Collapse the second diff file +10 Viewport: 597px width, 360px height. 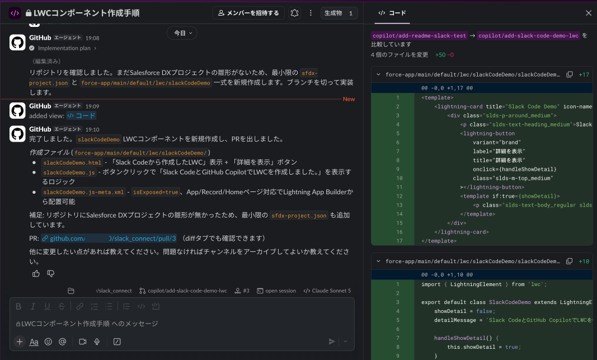pos(378,261)
